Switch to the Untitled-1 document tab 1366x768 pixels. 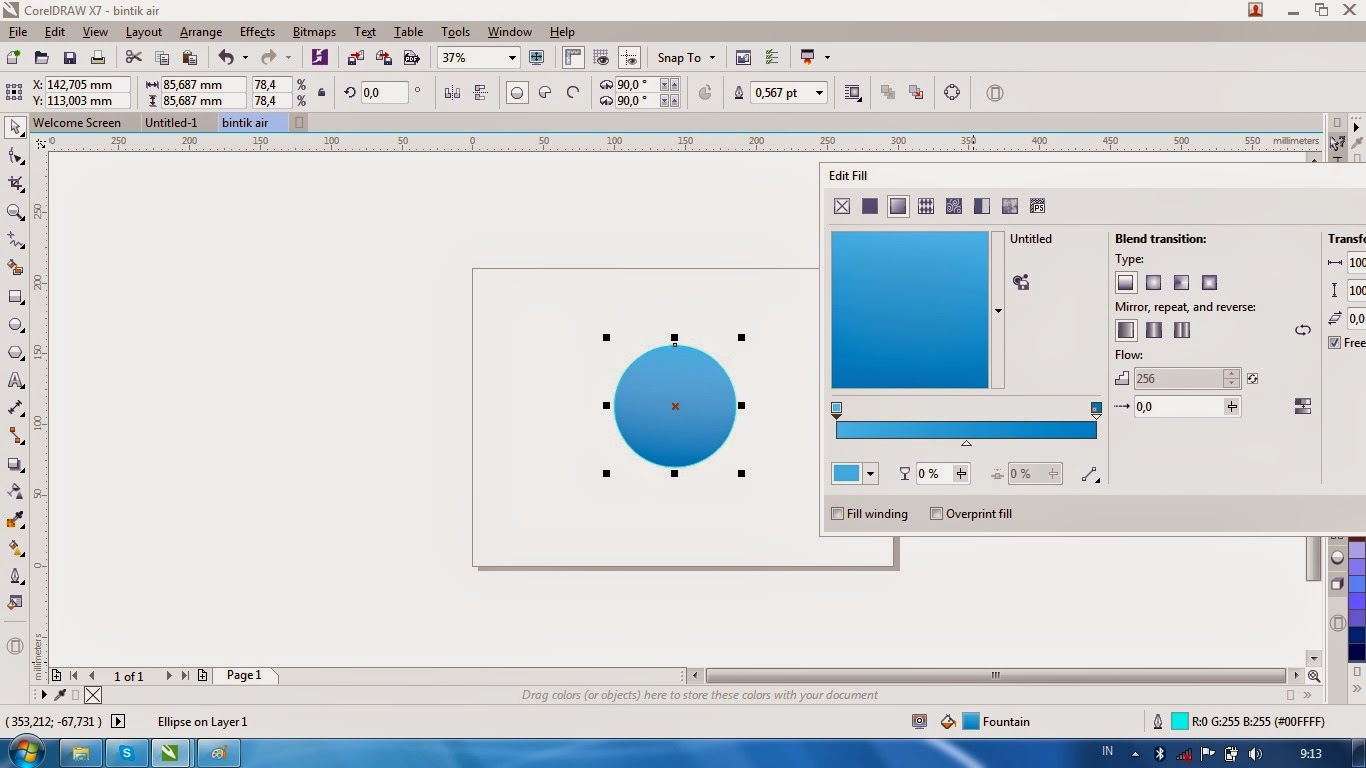coord(170,122)
